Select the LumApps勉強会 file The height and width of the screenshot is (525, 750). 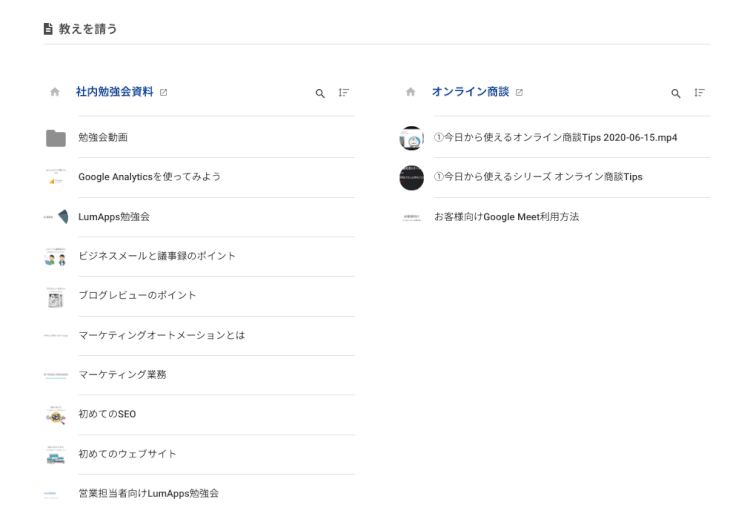[x=113, y=216]
